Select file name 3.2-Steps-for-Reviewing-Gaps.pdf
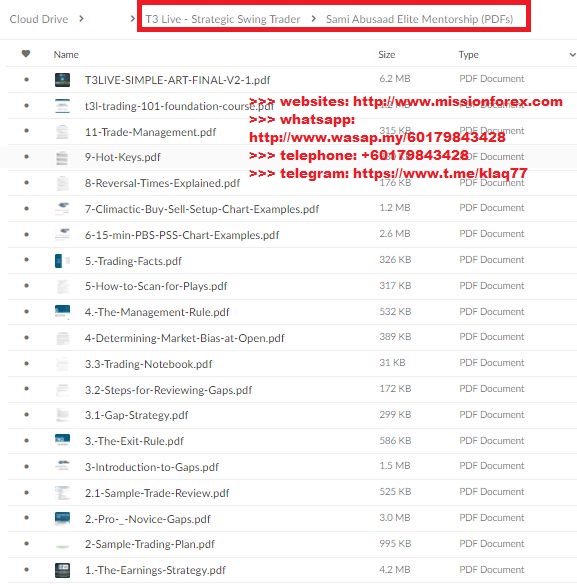577x584 pixels. 168,390
